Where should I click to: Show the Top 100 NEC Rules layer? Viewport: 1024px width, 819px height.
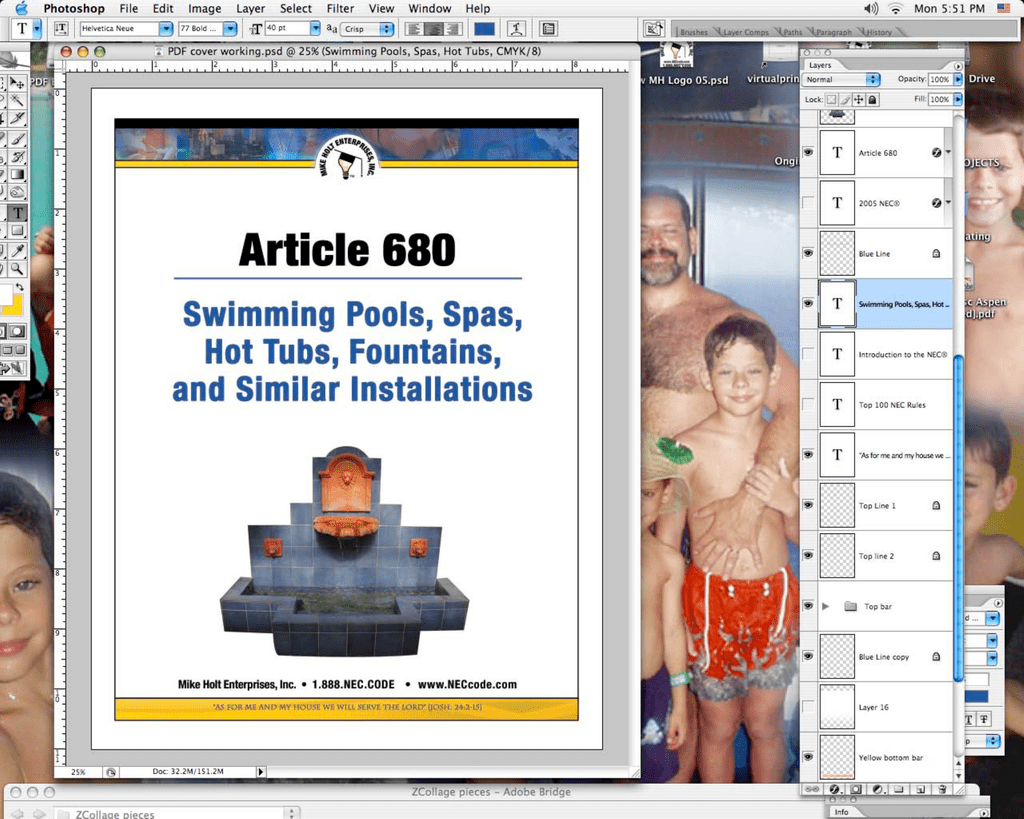pyautogui.click(x=808, y=404)
